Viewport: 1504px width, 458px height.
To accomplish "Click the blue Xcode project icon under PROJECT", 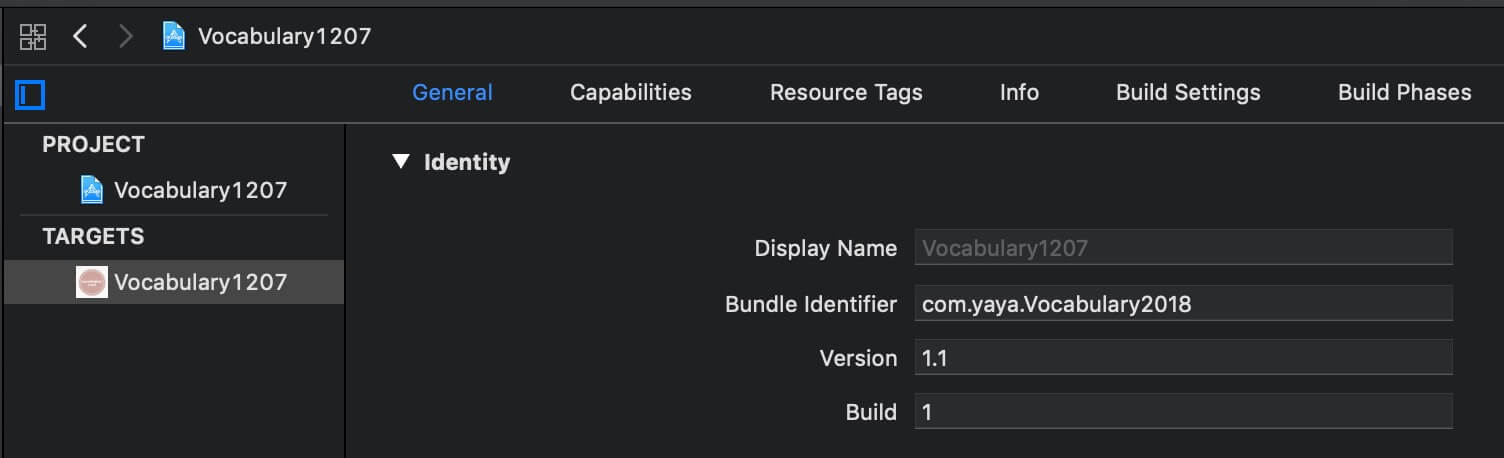I will tap(92, 190).
